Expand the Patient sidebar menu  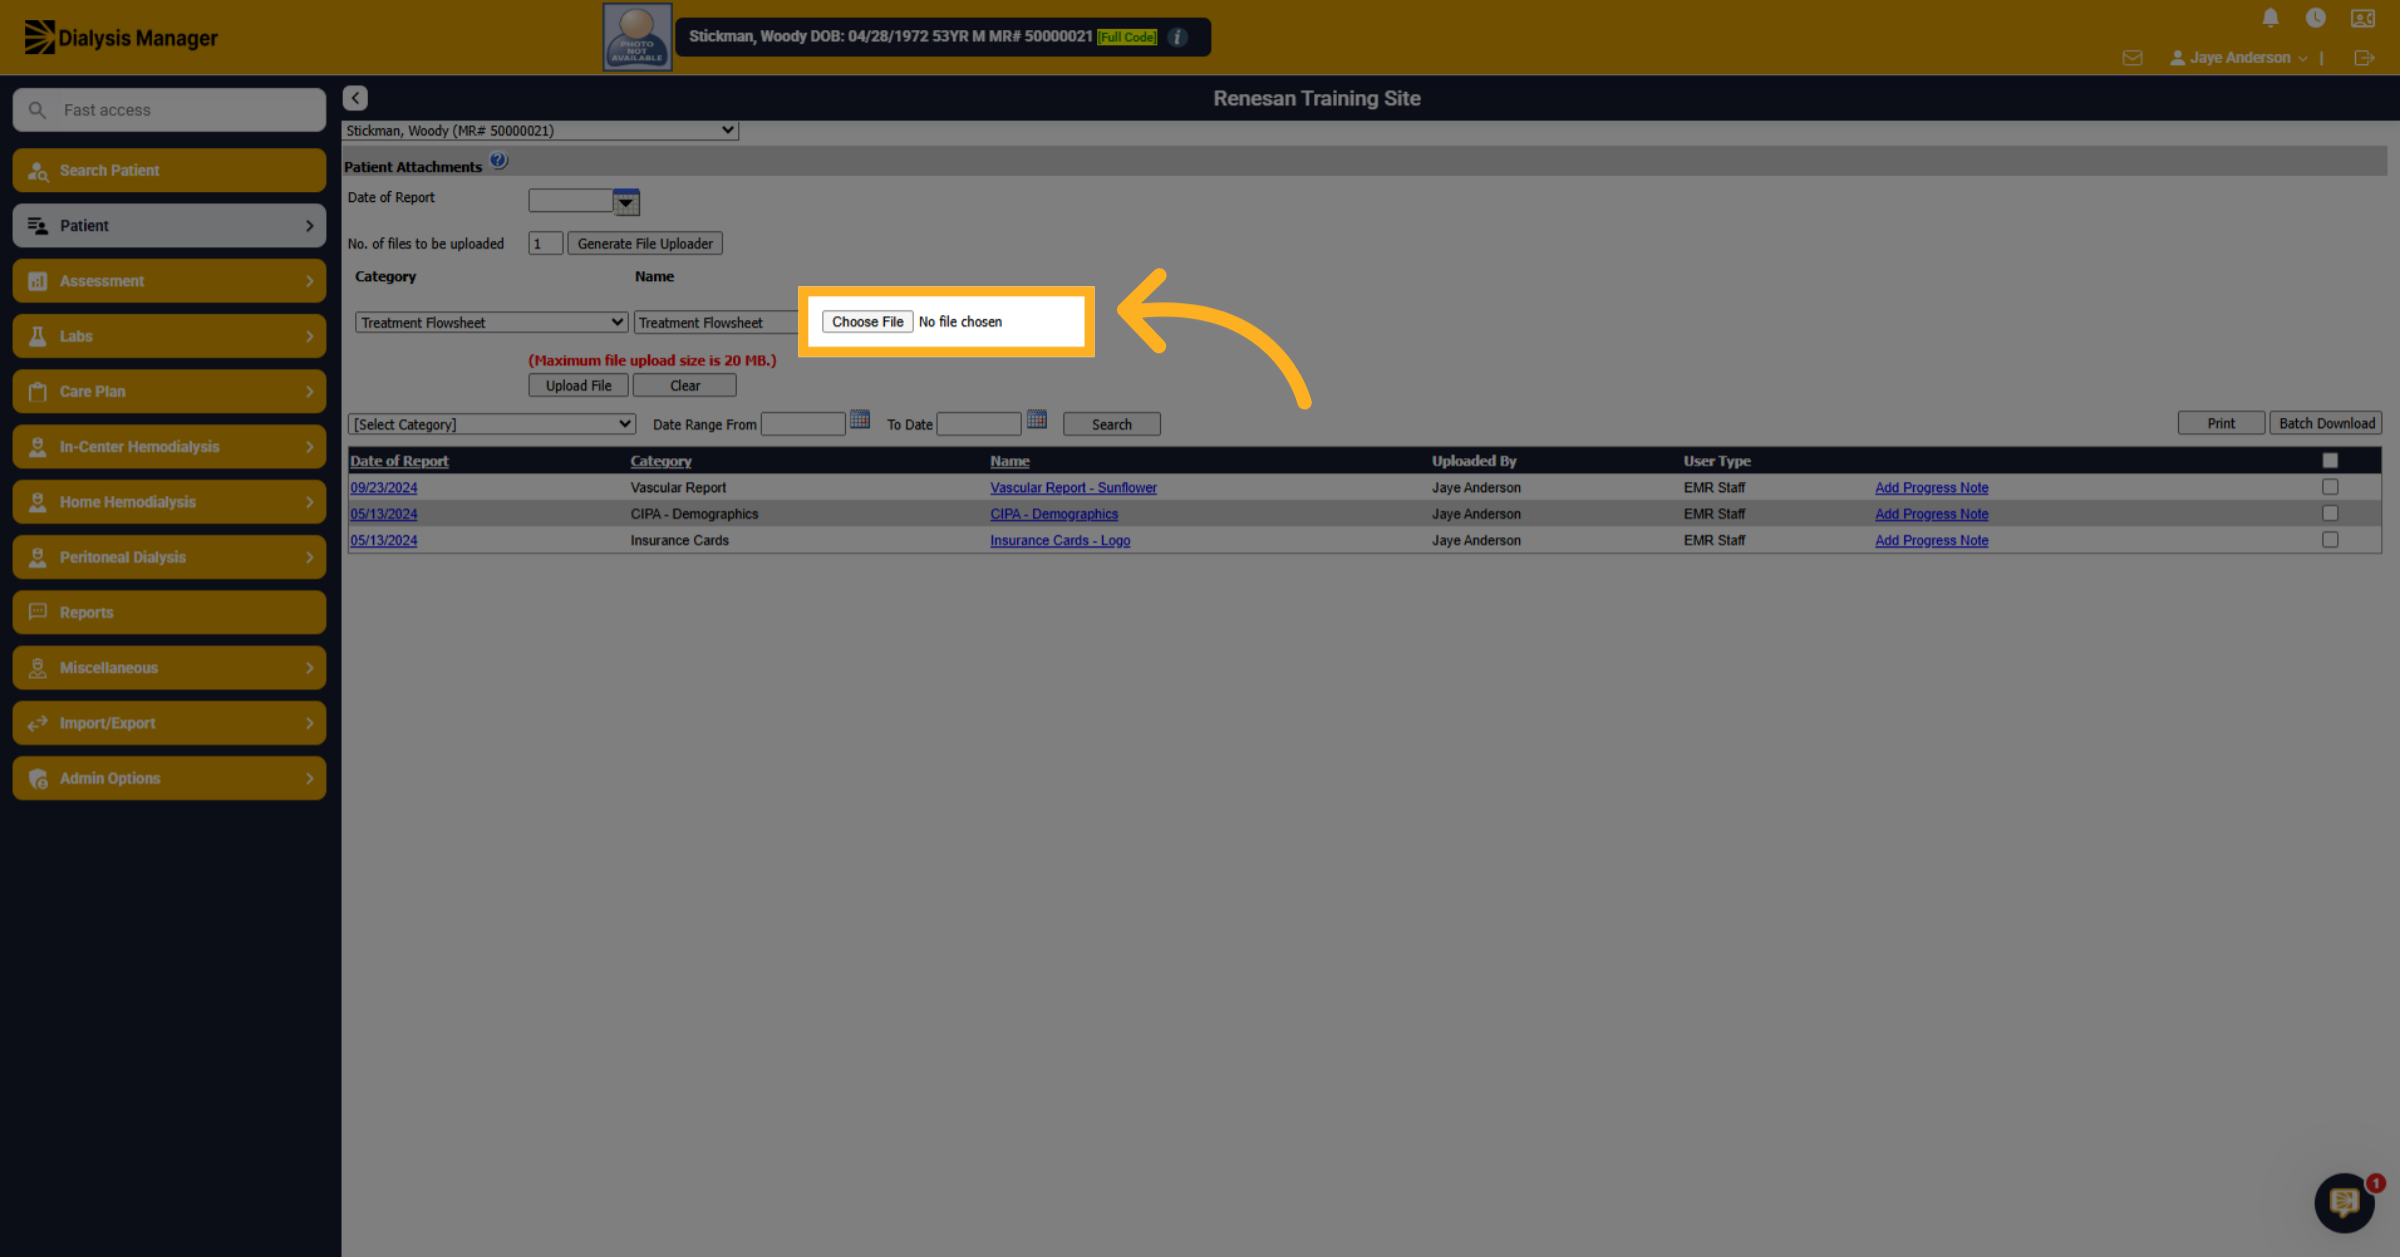(169, 226)
